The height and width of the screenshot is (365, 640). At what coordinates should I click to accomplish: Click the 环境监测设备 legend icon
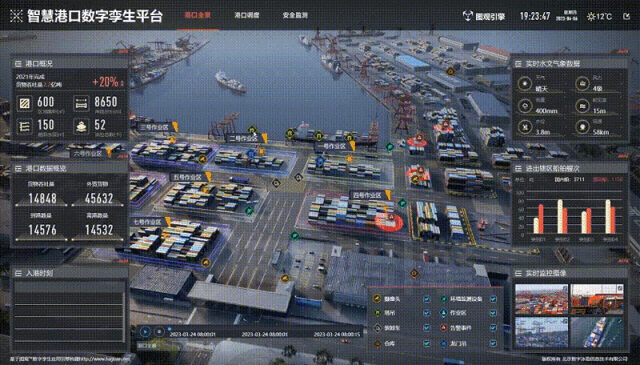click(444, 299)
